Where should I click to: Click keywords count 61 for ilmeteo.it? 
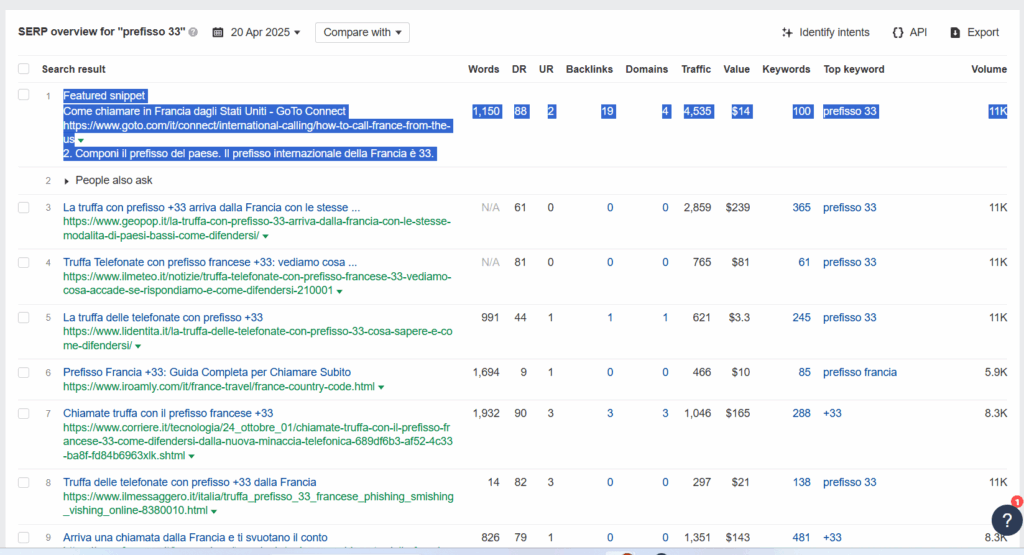pyautogui.click(x=804, y=262)
